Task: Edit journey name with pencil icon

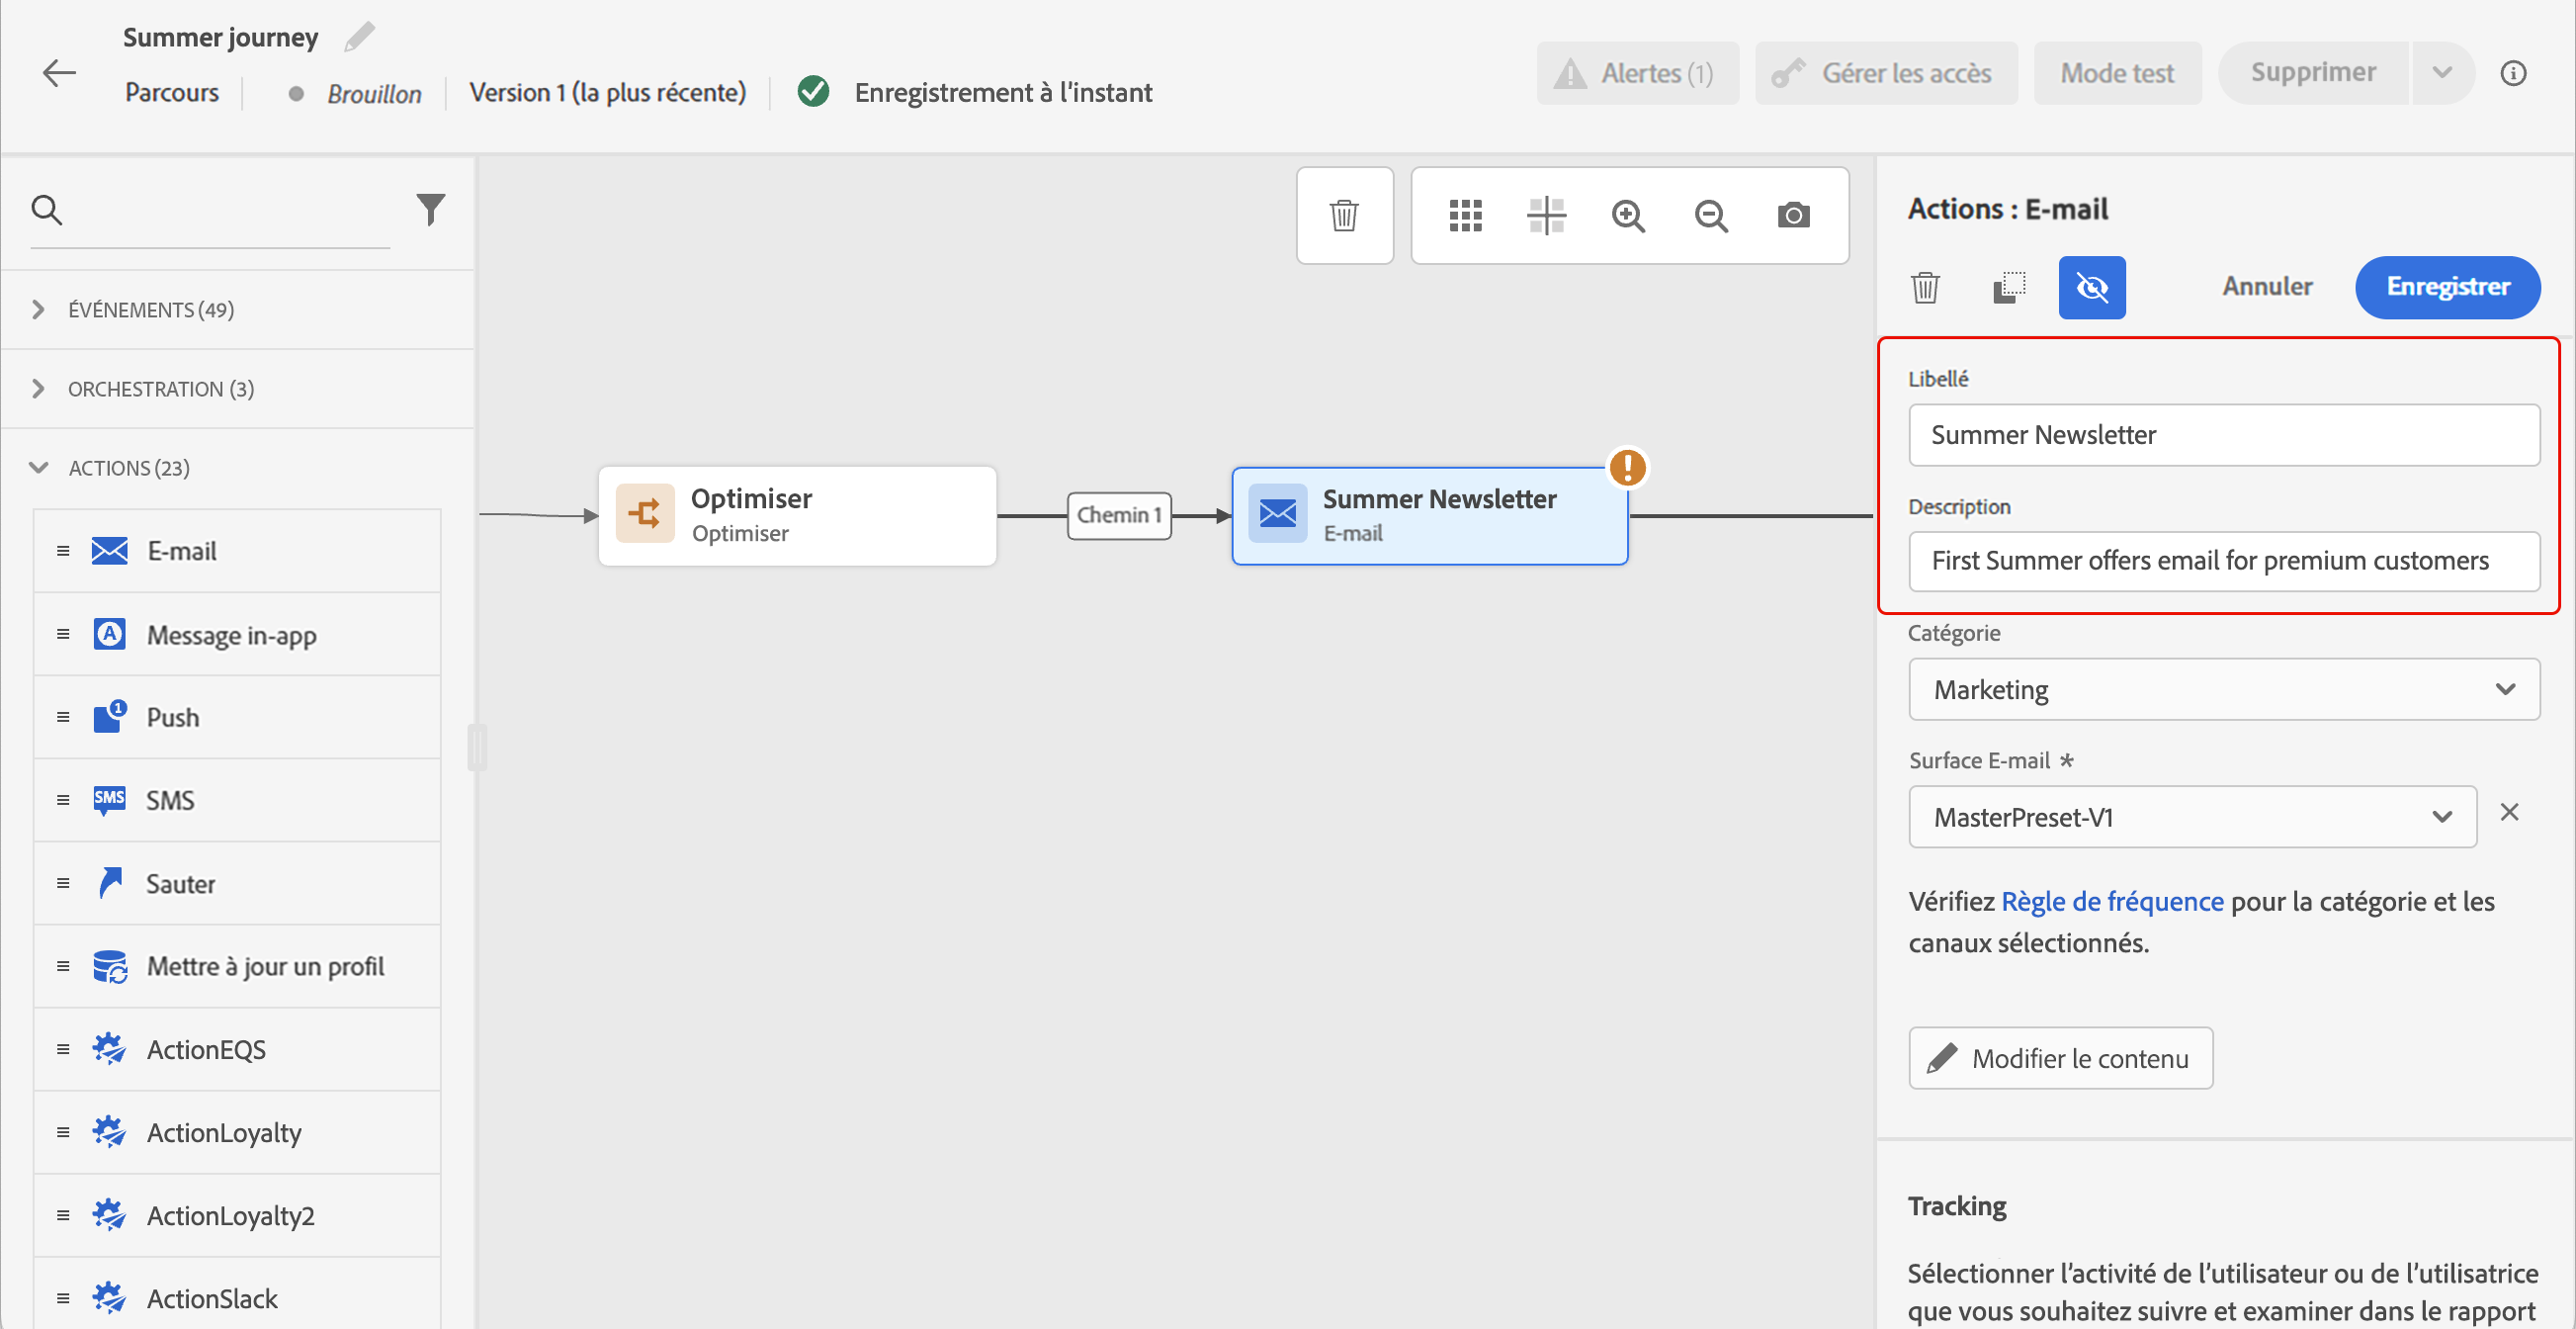Action: 359,37
